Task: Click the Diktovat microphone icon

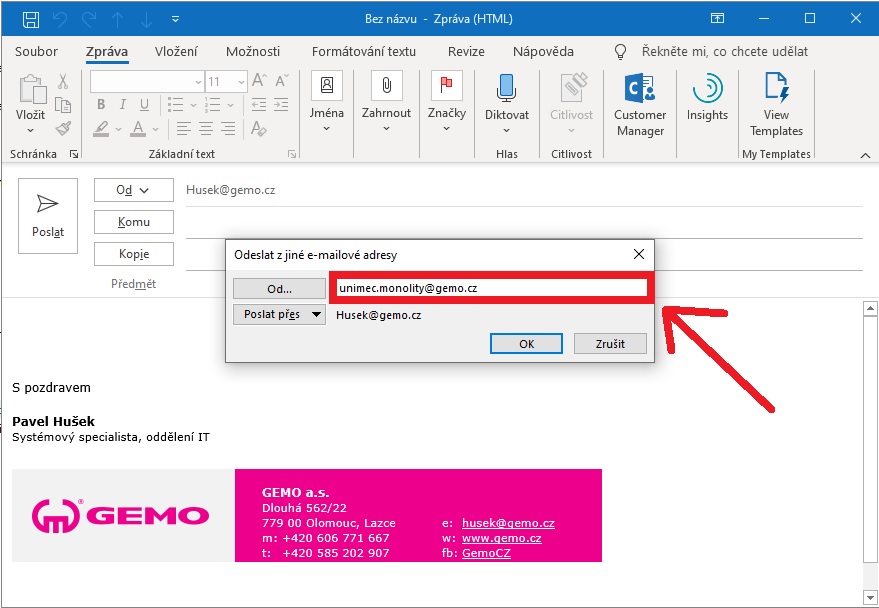Action: point(507,89)
